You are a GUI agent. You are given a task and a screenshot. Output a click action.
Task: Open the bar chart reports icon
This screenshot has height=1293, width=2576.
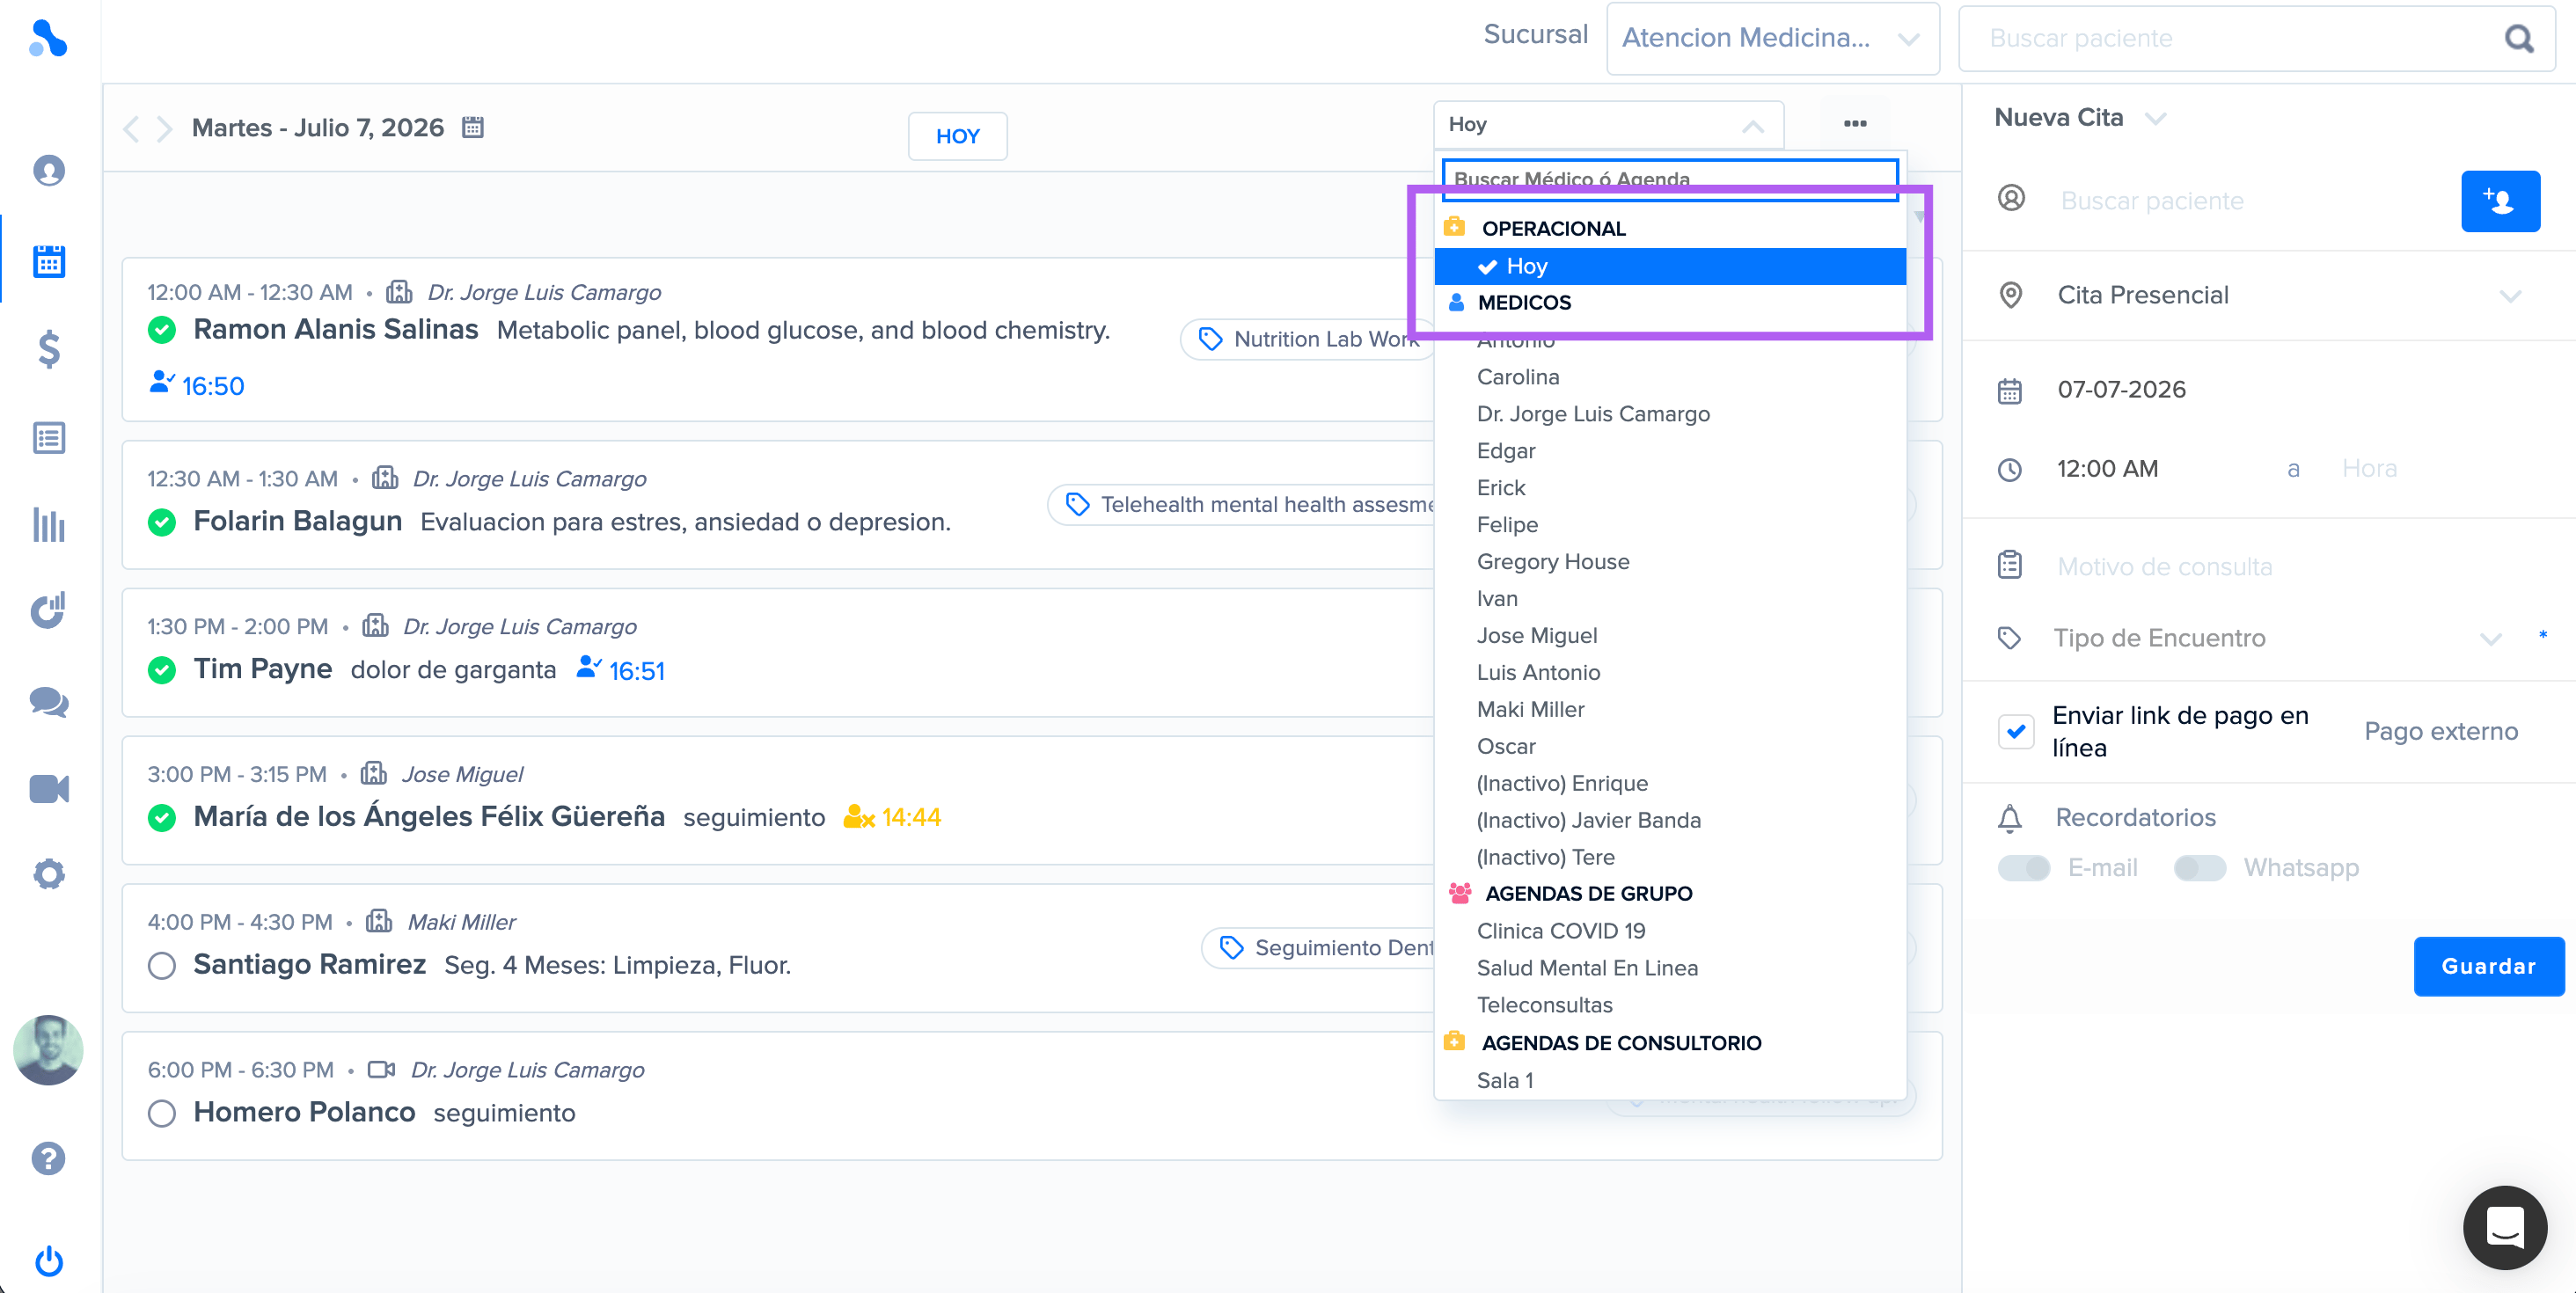(48, 525)
